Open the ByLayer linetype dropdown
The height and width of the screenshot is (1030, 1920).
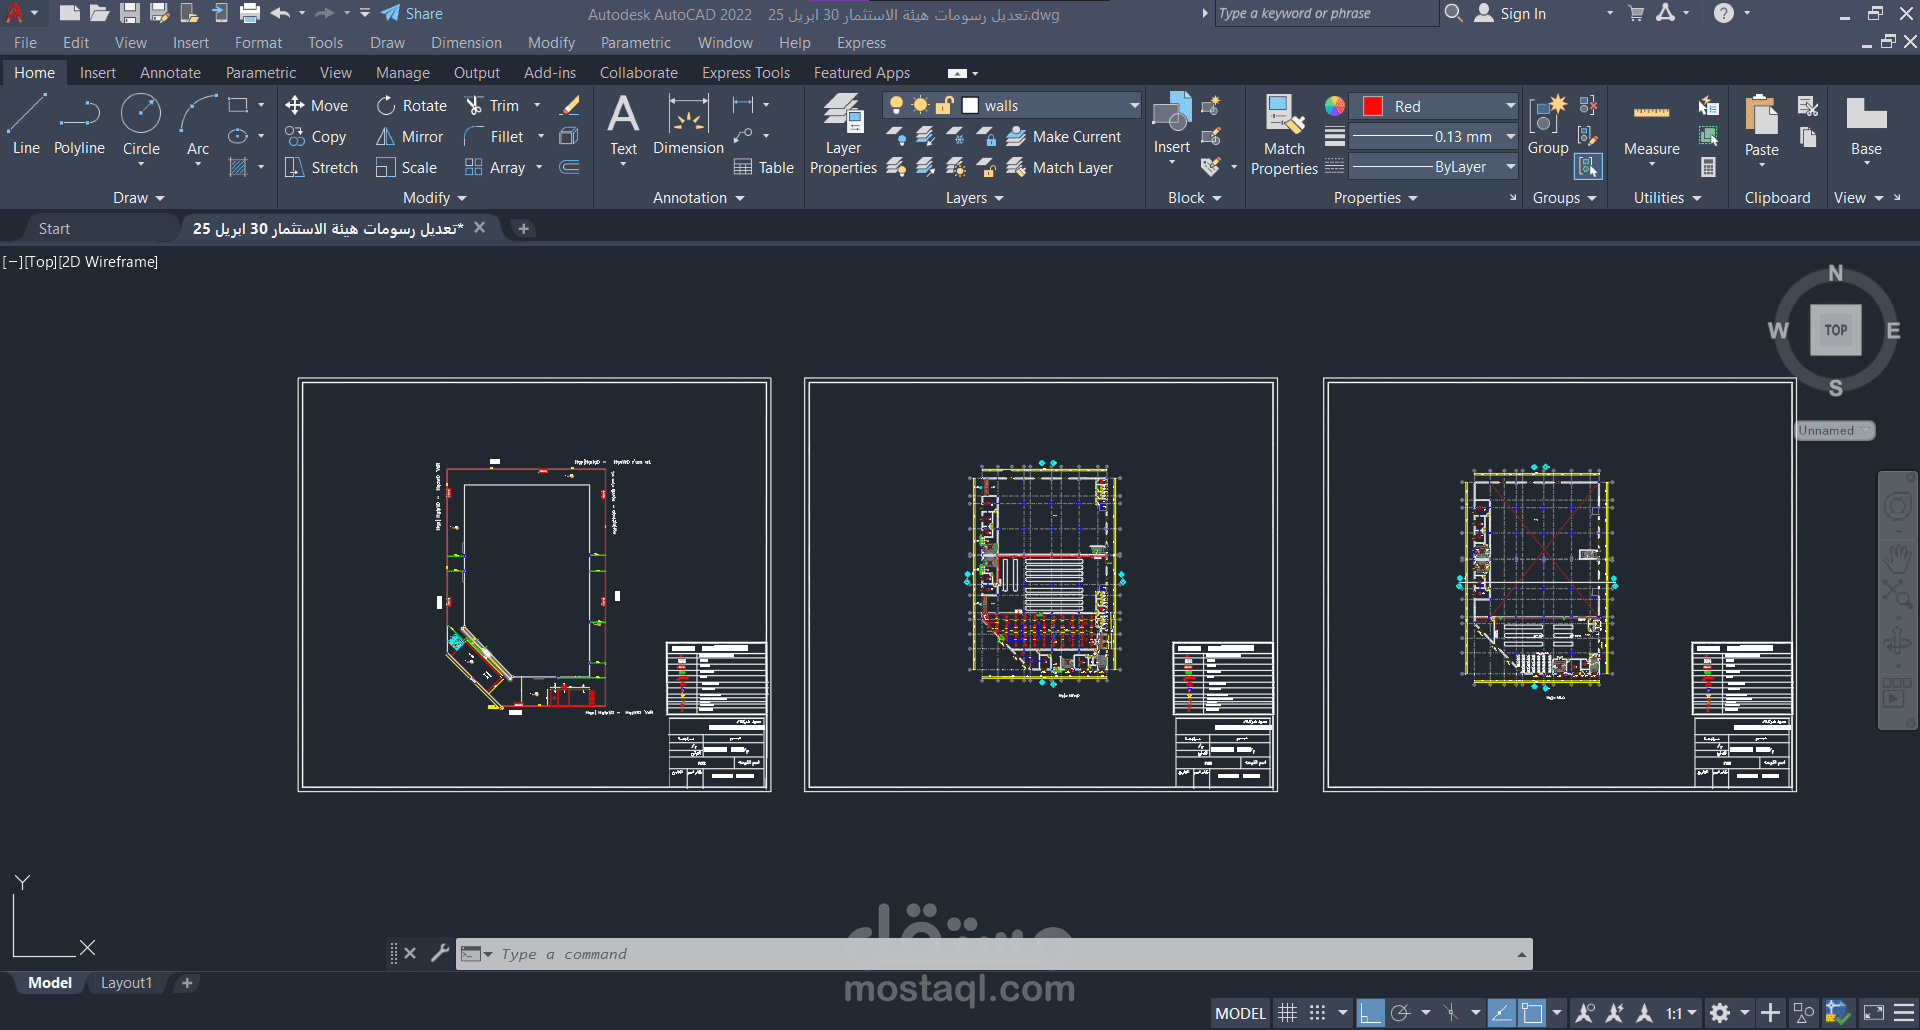click(x=1510, y=167)
